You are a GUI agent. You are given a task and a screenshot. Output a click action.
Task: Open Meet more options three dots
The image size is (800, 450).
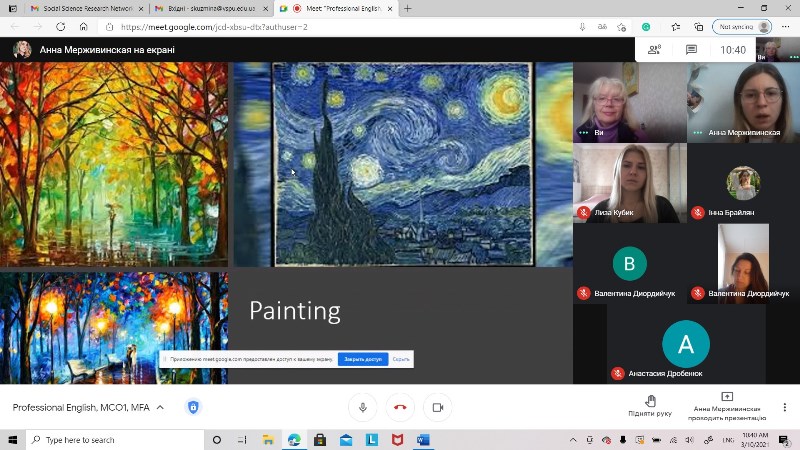[x=785, y=407]
